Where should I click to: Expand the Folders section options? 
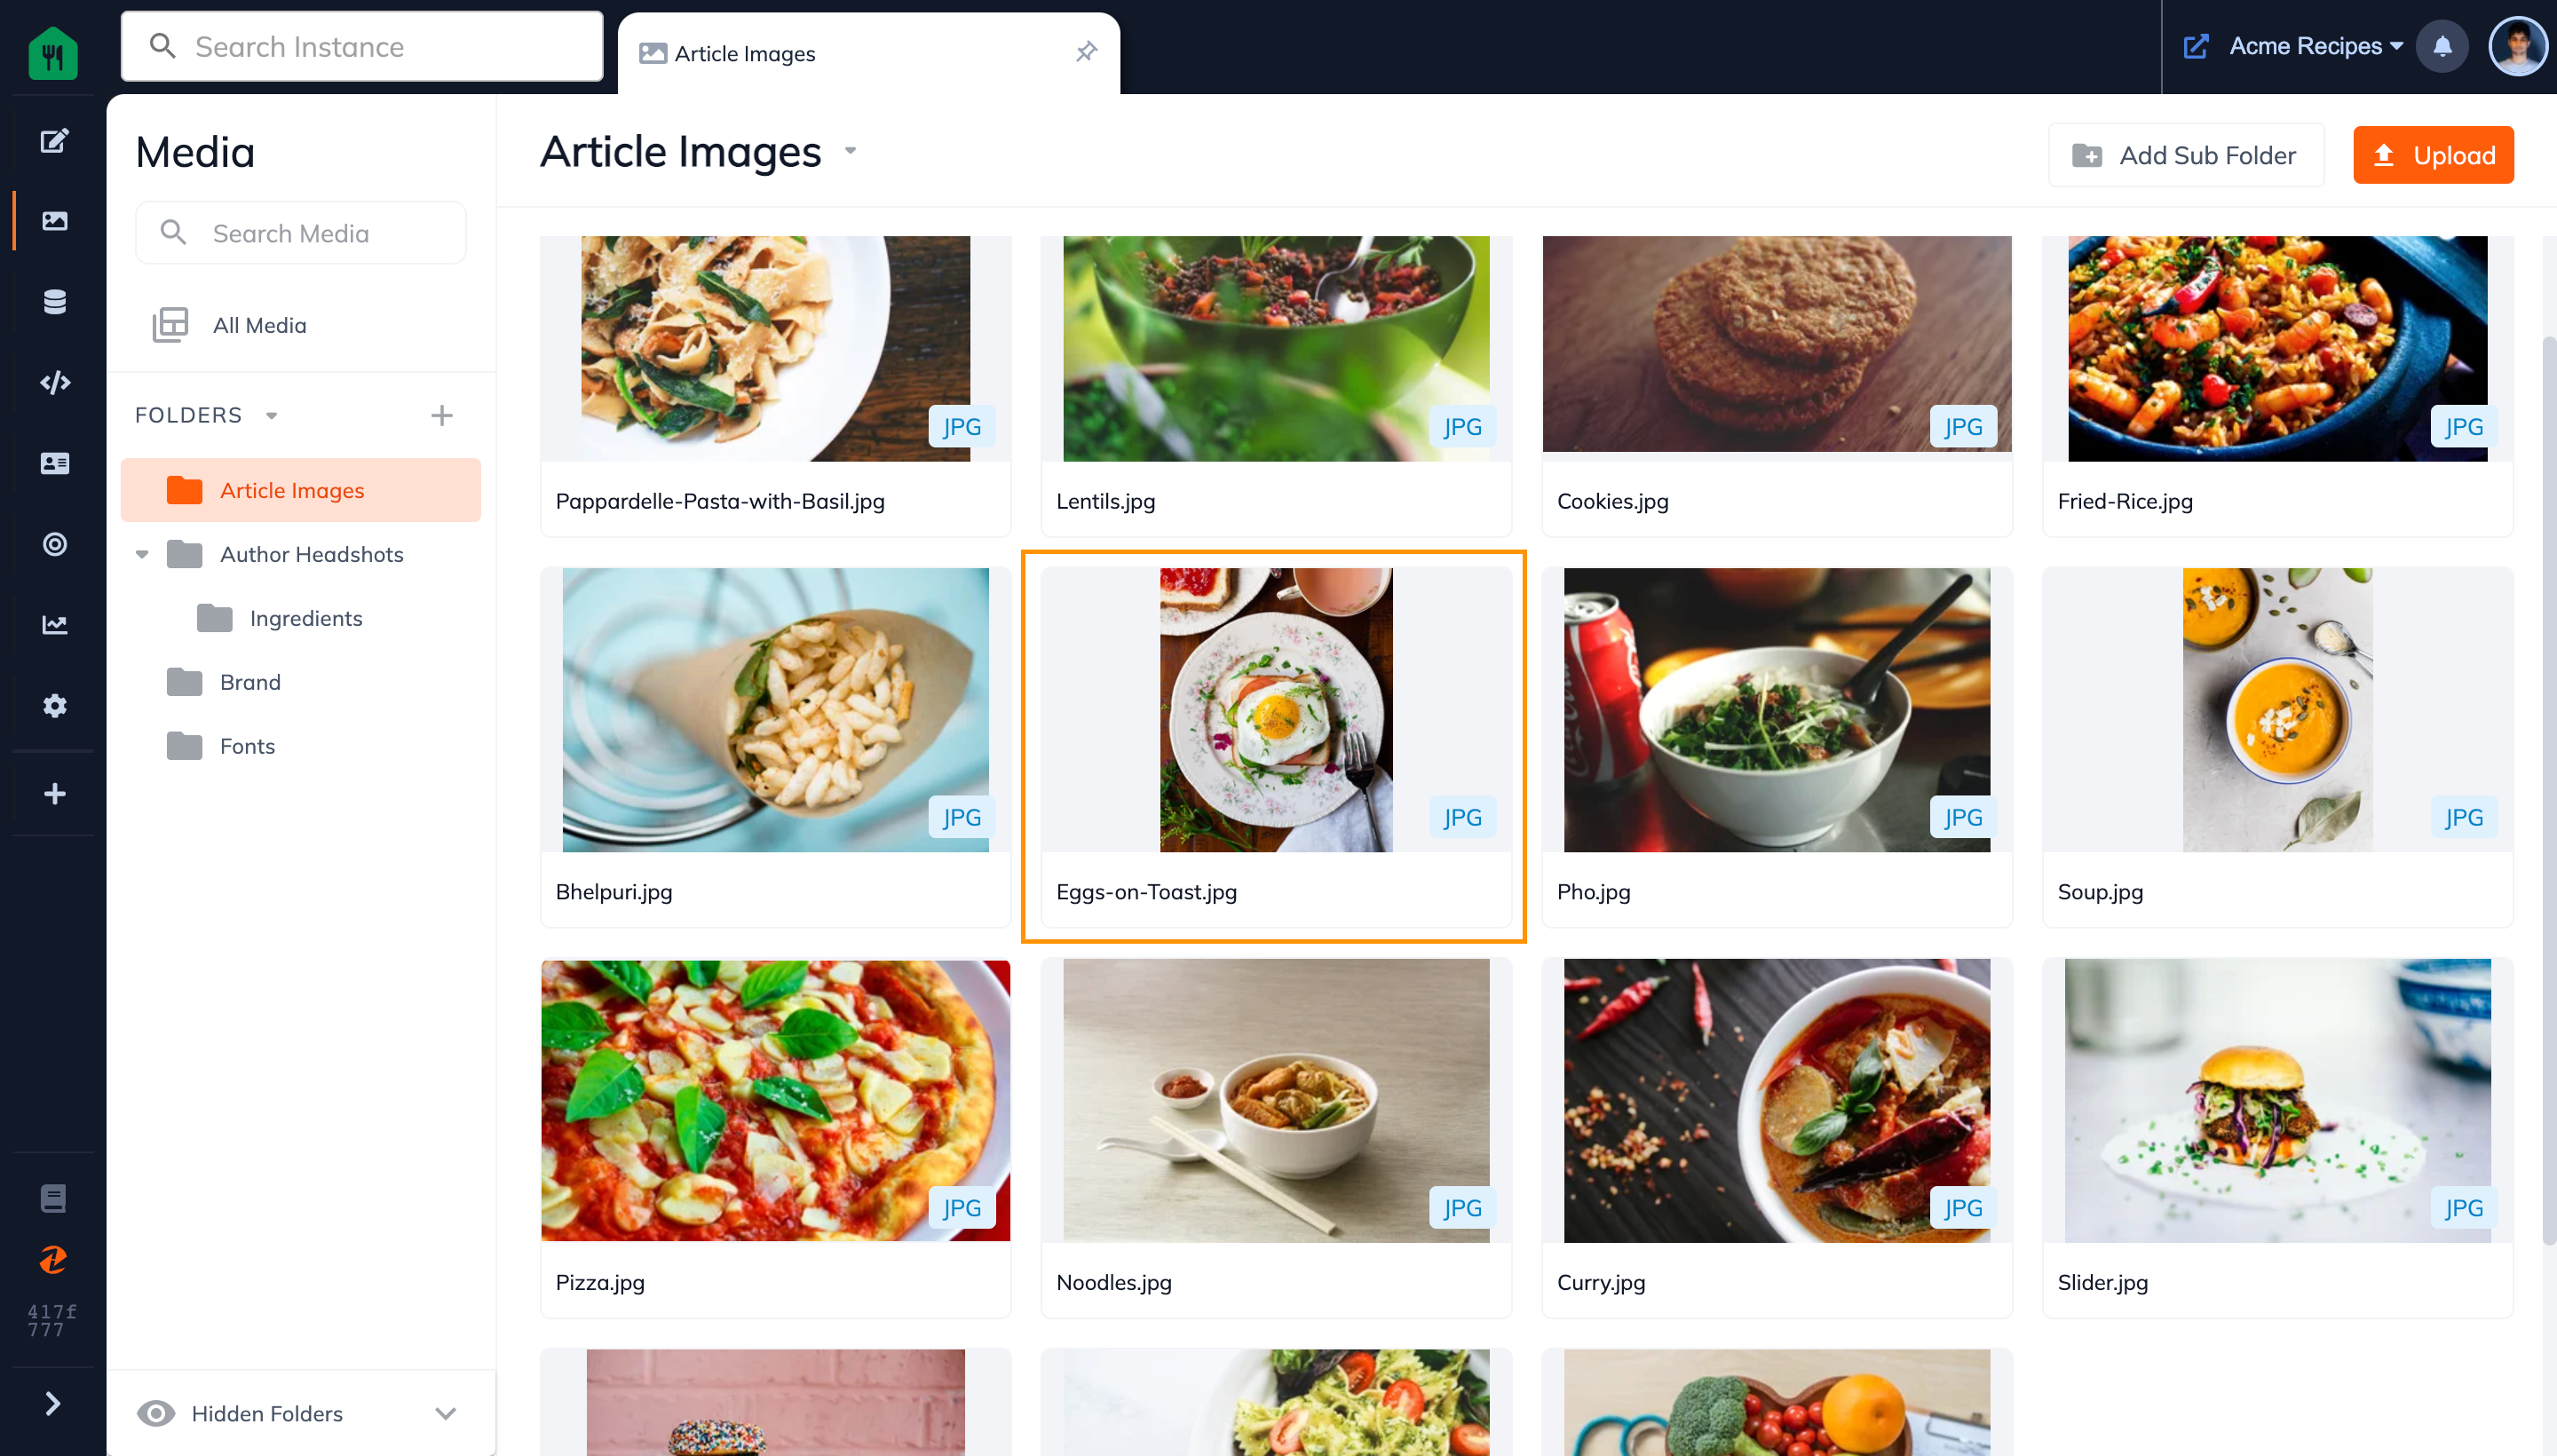tap(271, 415)
